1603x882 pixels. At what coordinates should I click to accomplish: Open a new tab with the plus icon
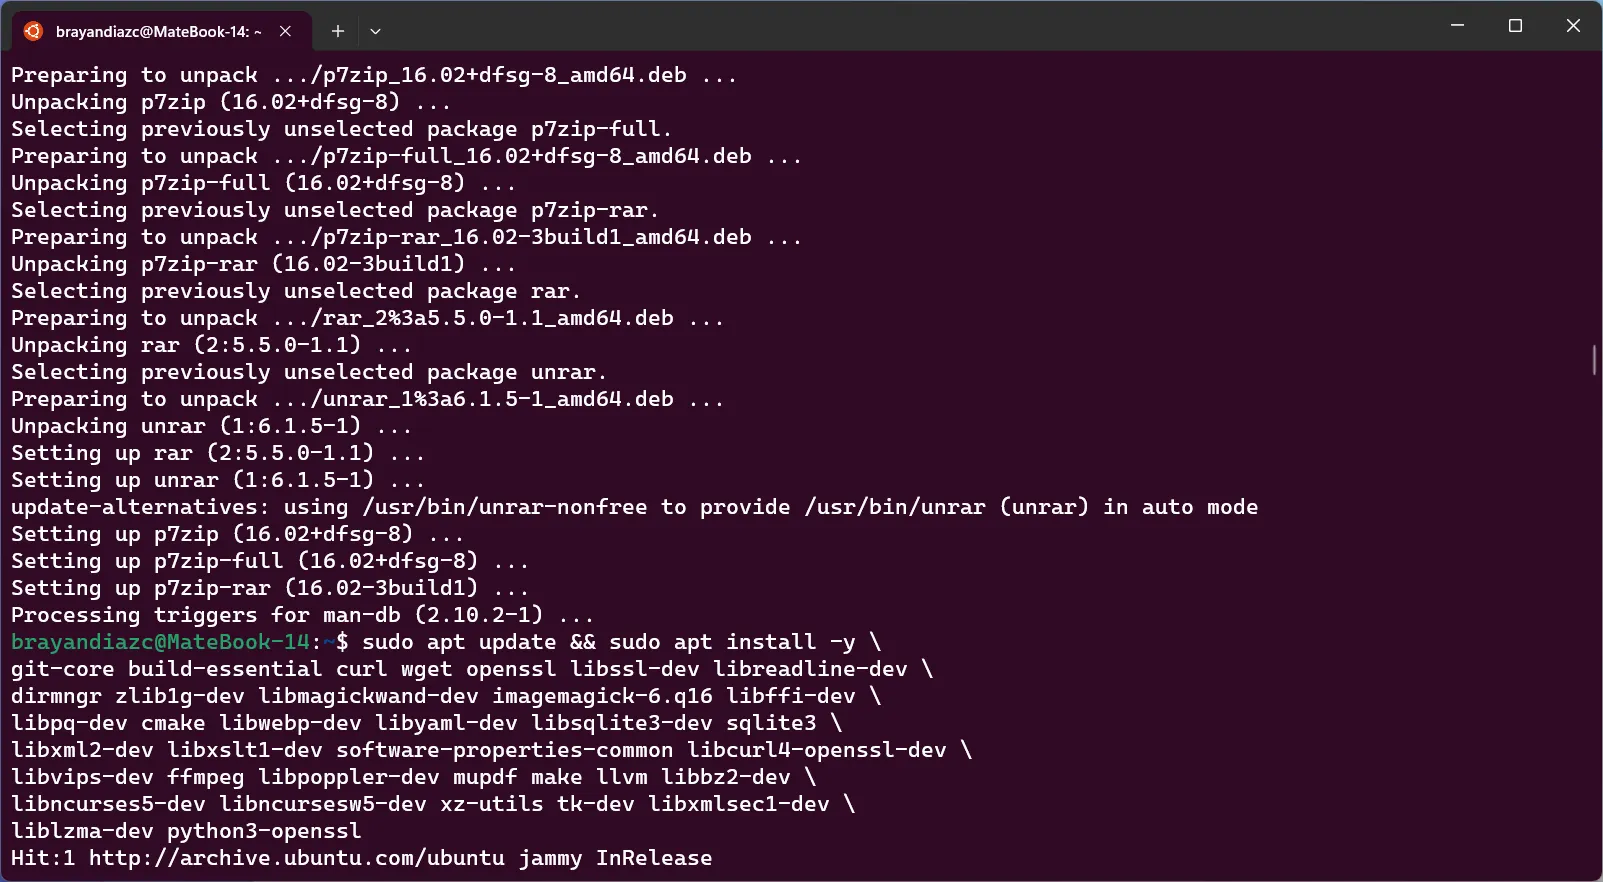(x=338, y=31)
